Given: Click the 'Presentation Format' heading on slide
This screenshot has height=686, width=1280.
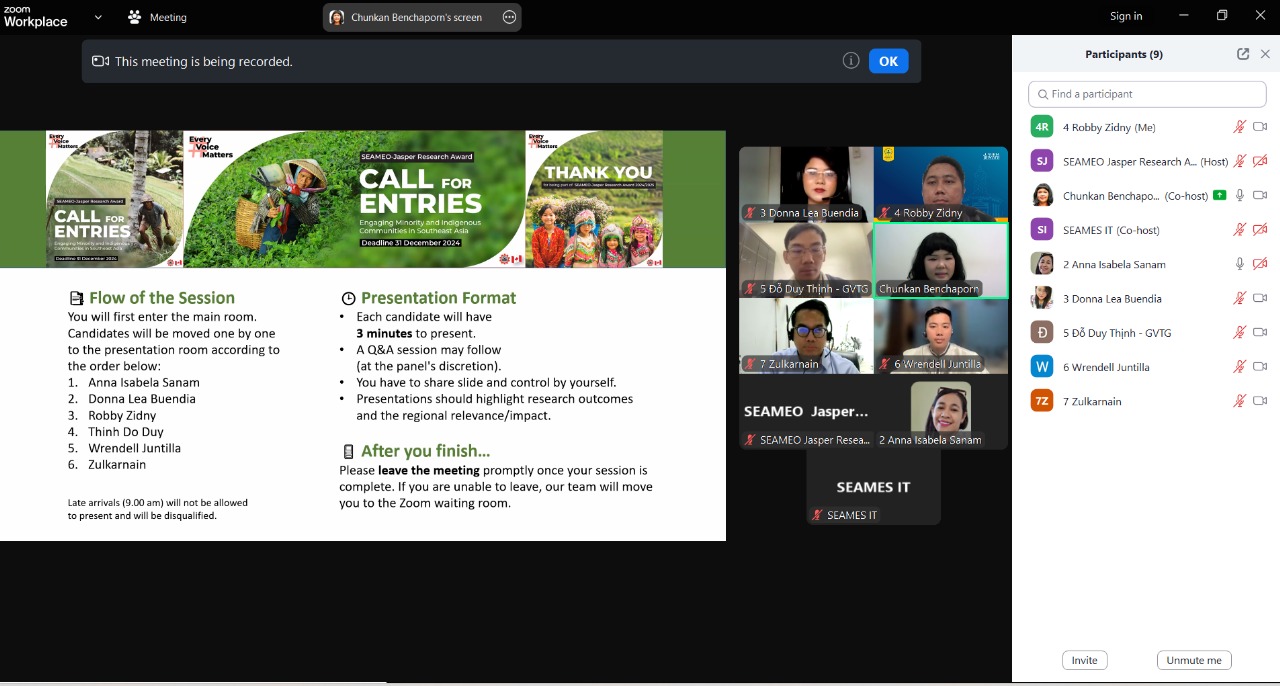Looking at the screenshot, I should coord(438,298).
